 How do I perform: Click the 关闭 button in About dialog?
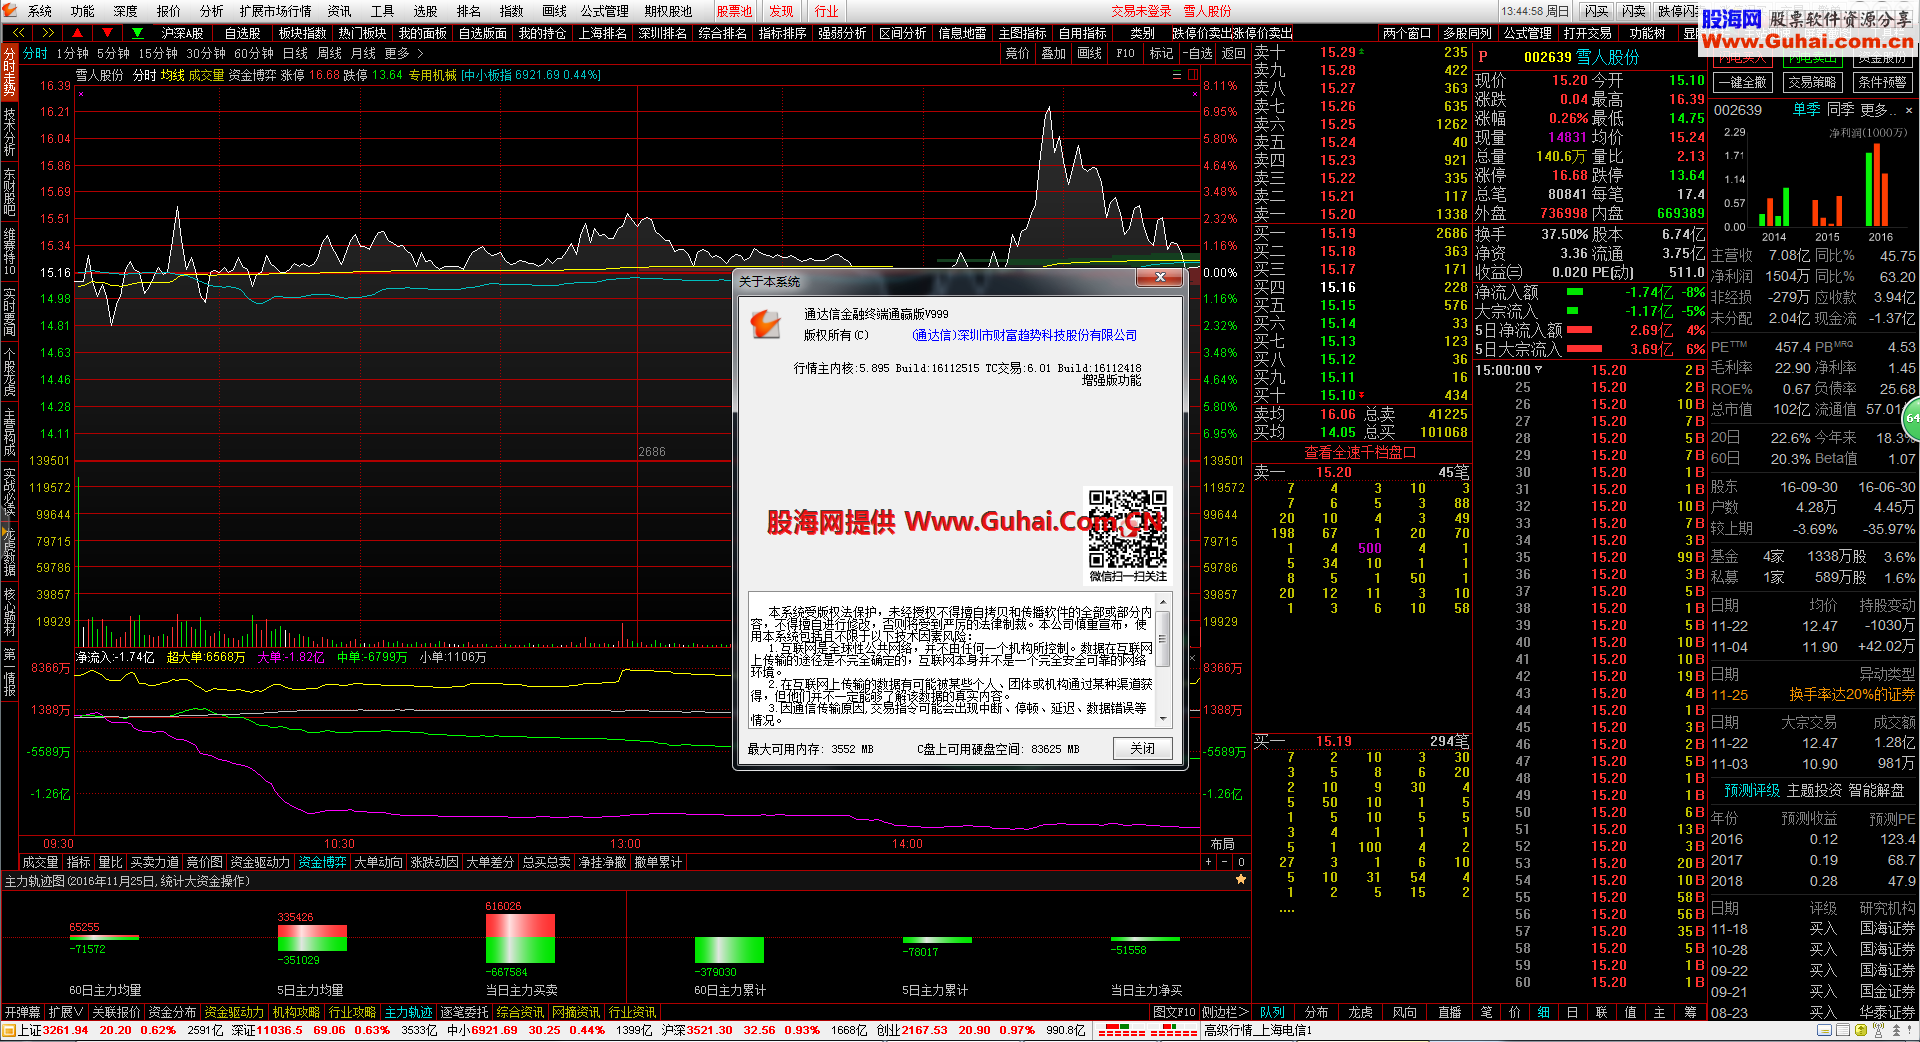(x=1142, y=748)
